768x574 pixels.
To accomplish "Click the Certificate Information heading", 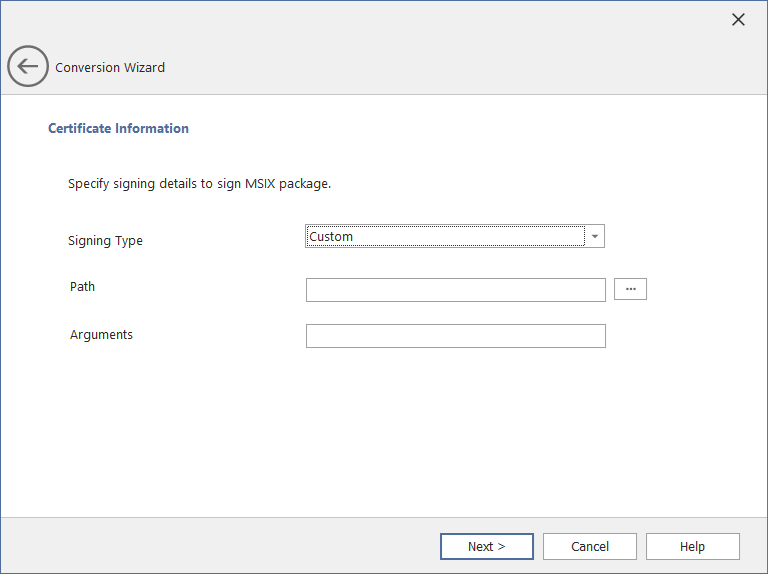I will click(x=118, y=128).
